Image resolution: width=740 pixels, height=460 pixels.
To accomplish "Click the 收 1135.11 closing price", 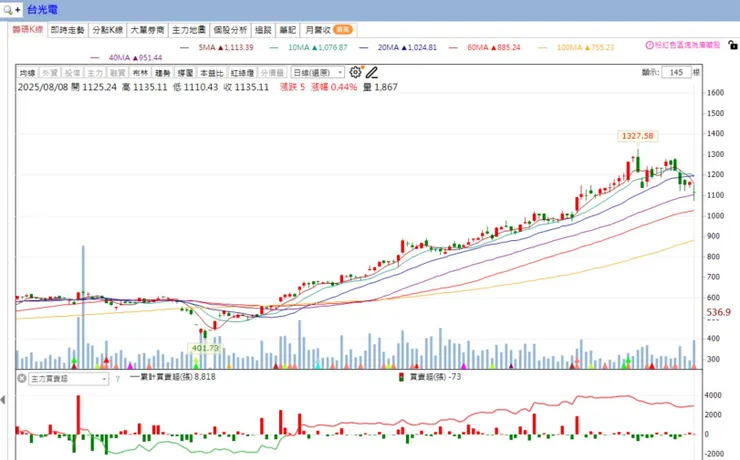I will coord(246,87).
